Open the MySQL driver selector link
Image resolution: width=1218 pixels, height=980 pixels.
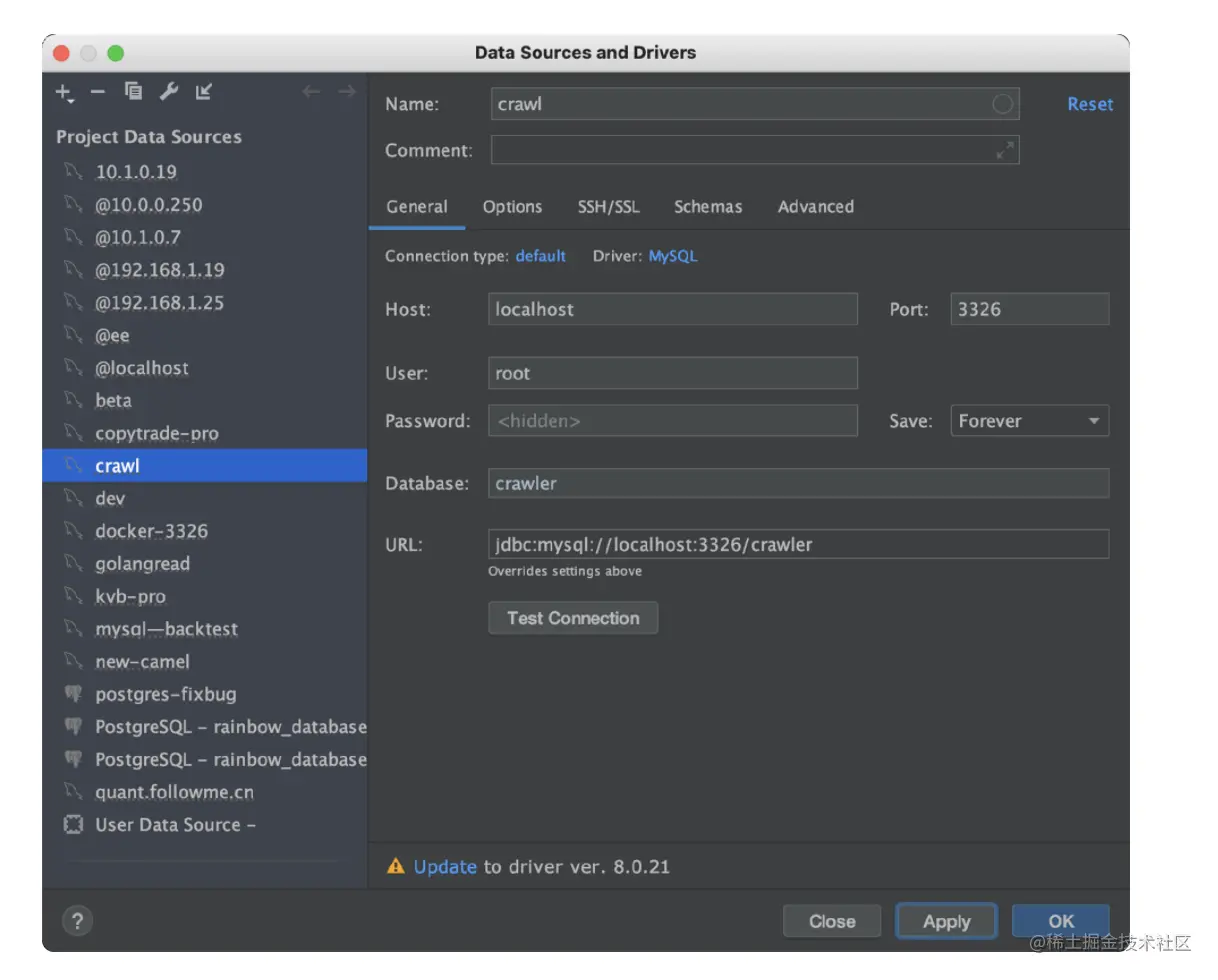pos(673,256)
